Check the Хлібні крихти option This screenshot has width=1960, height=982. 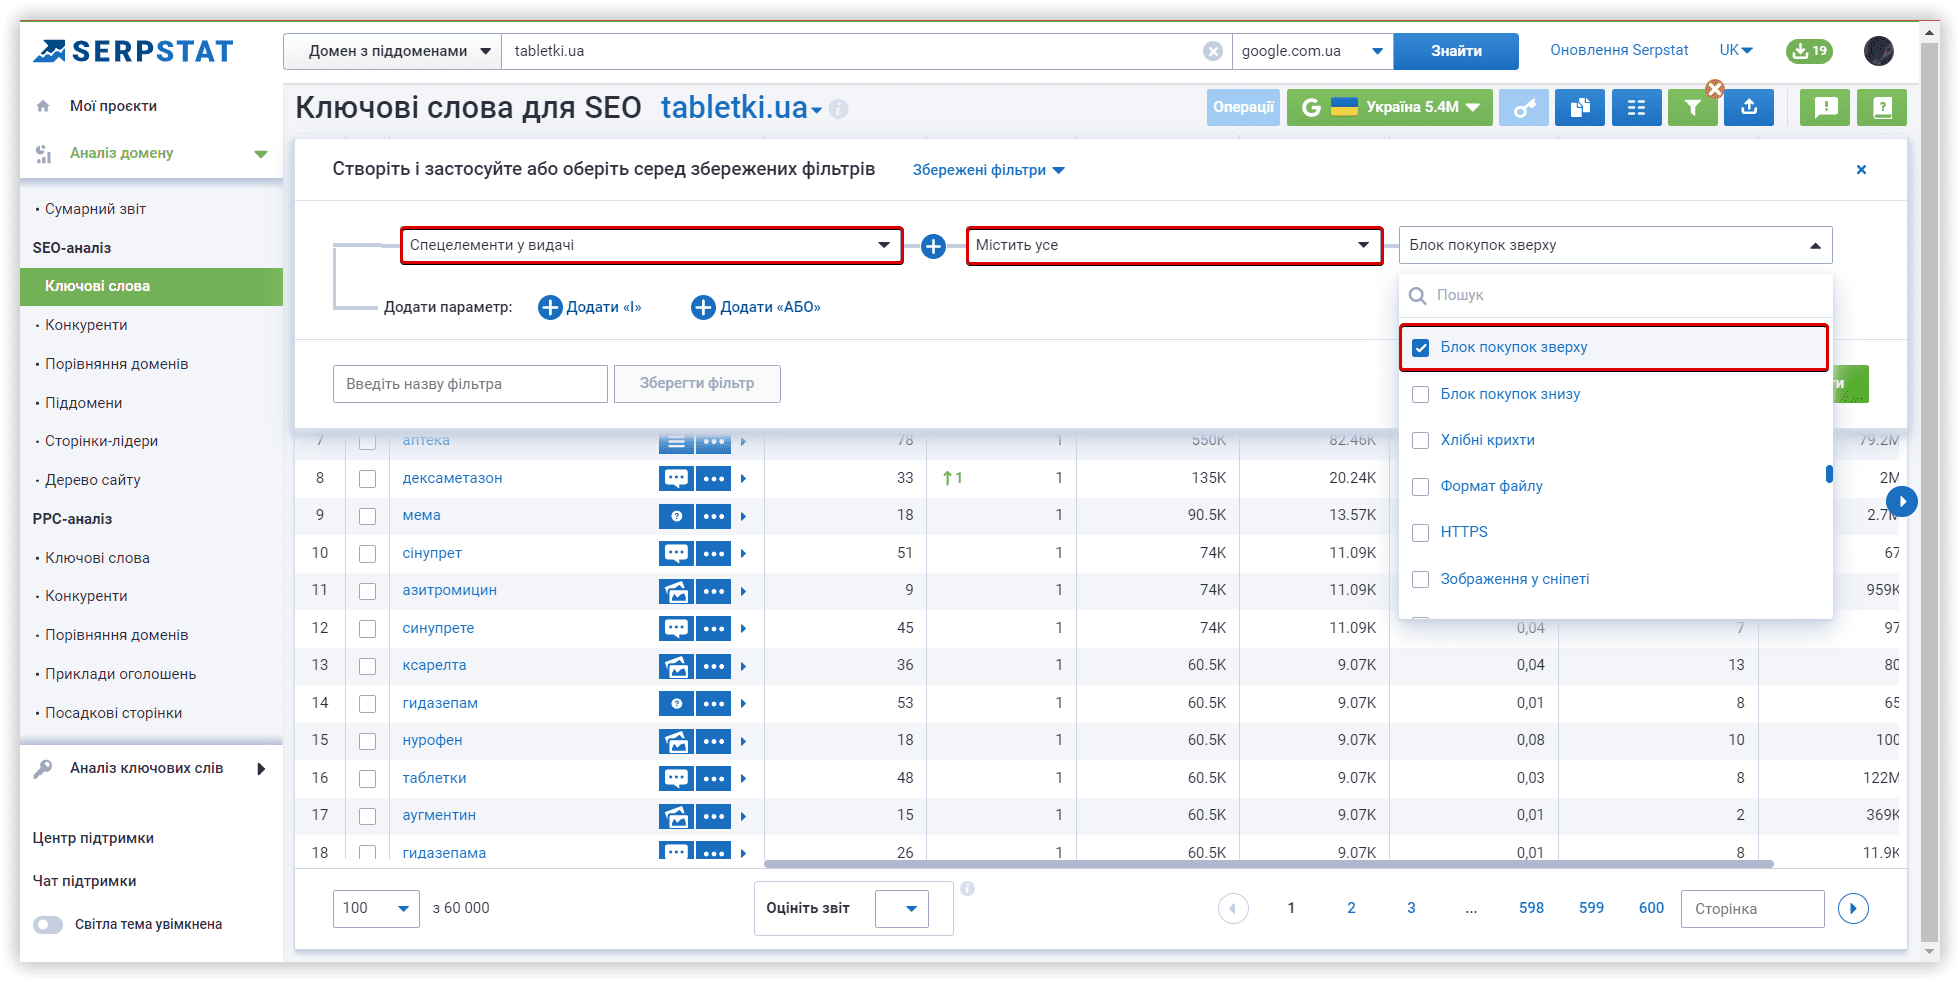[x=1420, y=440]
